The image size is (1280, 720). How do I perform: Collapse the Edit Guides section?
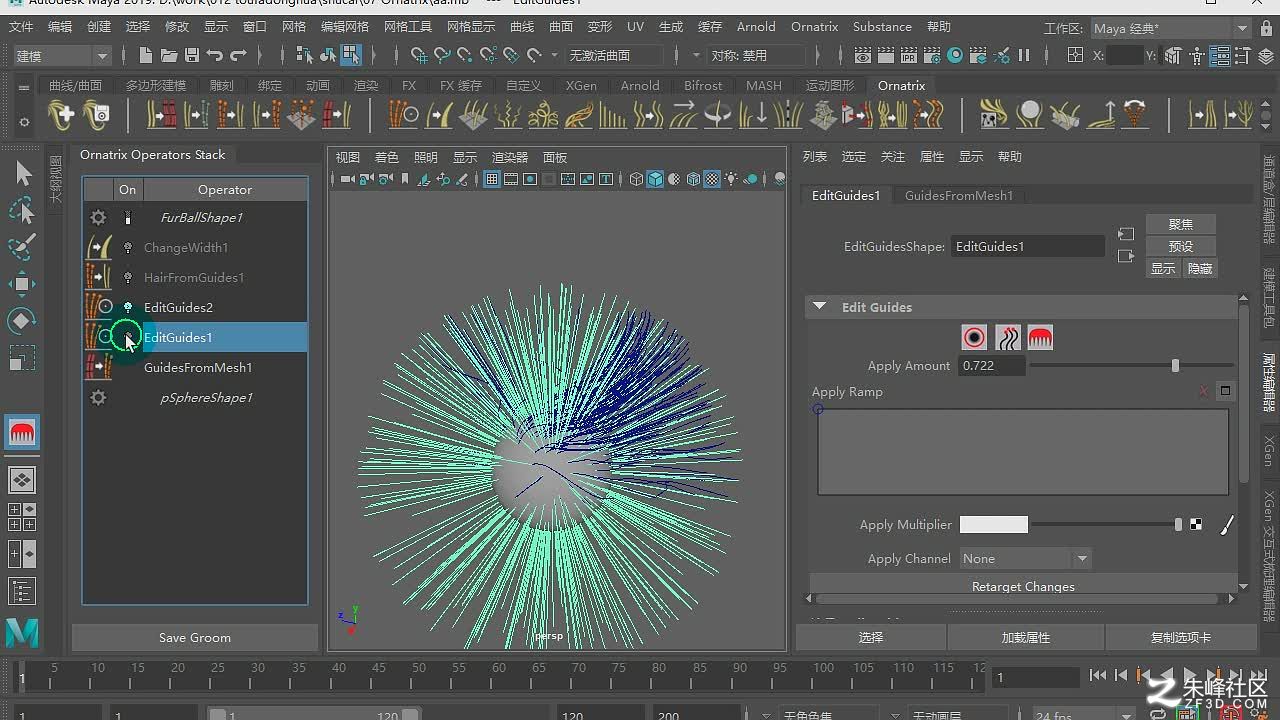tap(820, 307)
